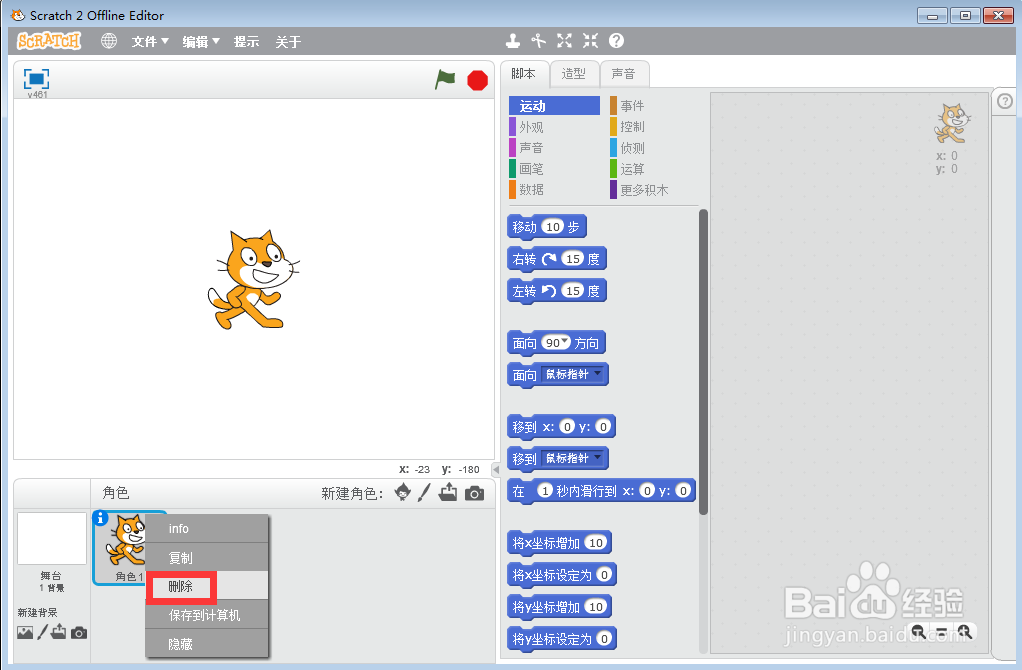1022x670 pixels.
Task: Zoom out in scripts area
Action: click(x=918, y=632)
